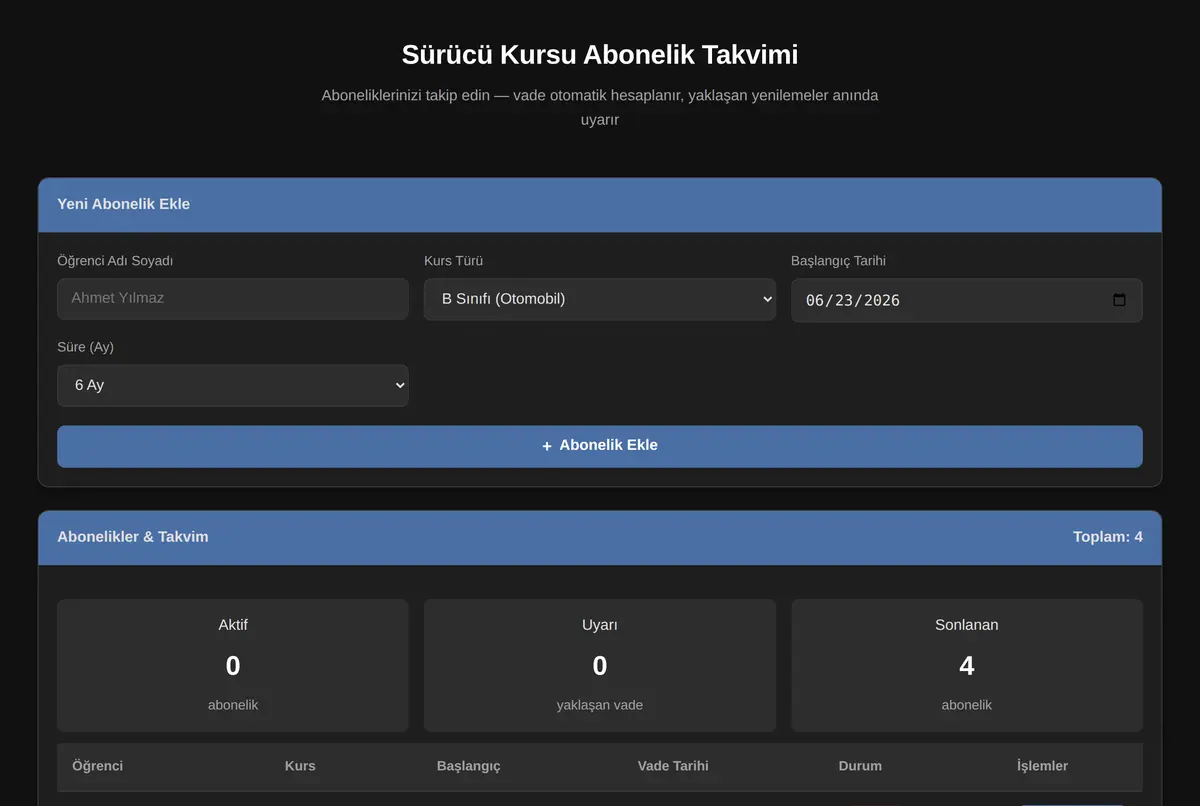Click the Başlangıç column header
1200x806 pixels.
[468, 766]
